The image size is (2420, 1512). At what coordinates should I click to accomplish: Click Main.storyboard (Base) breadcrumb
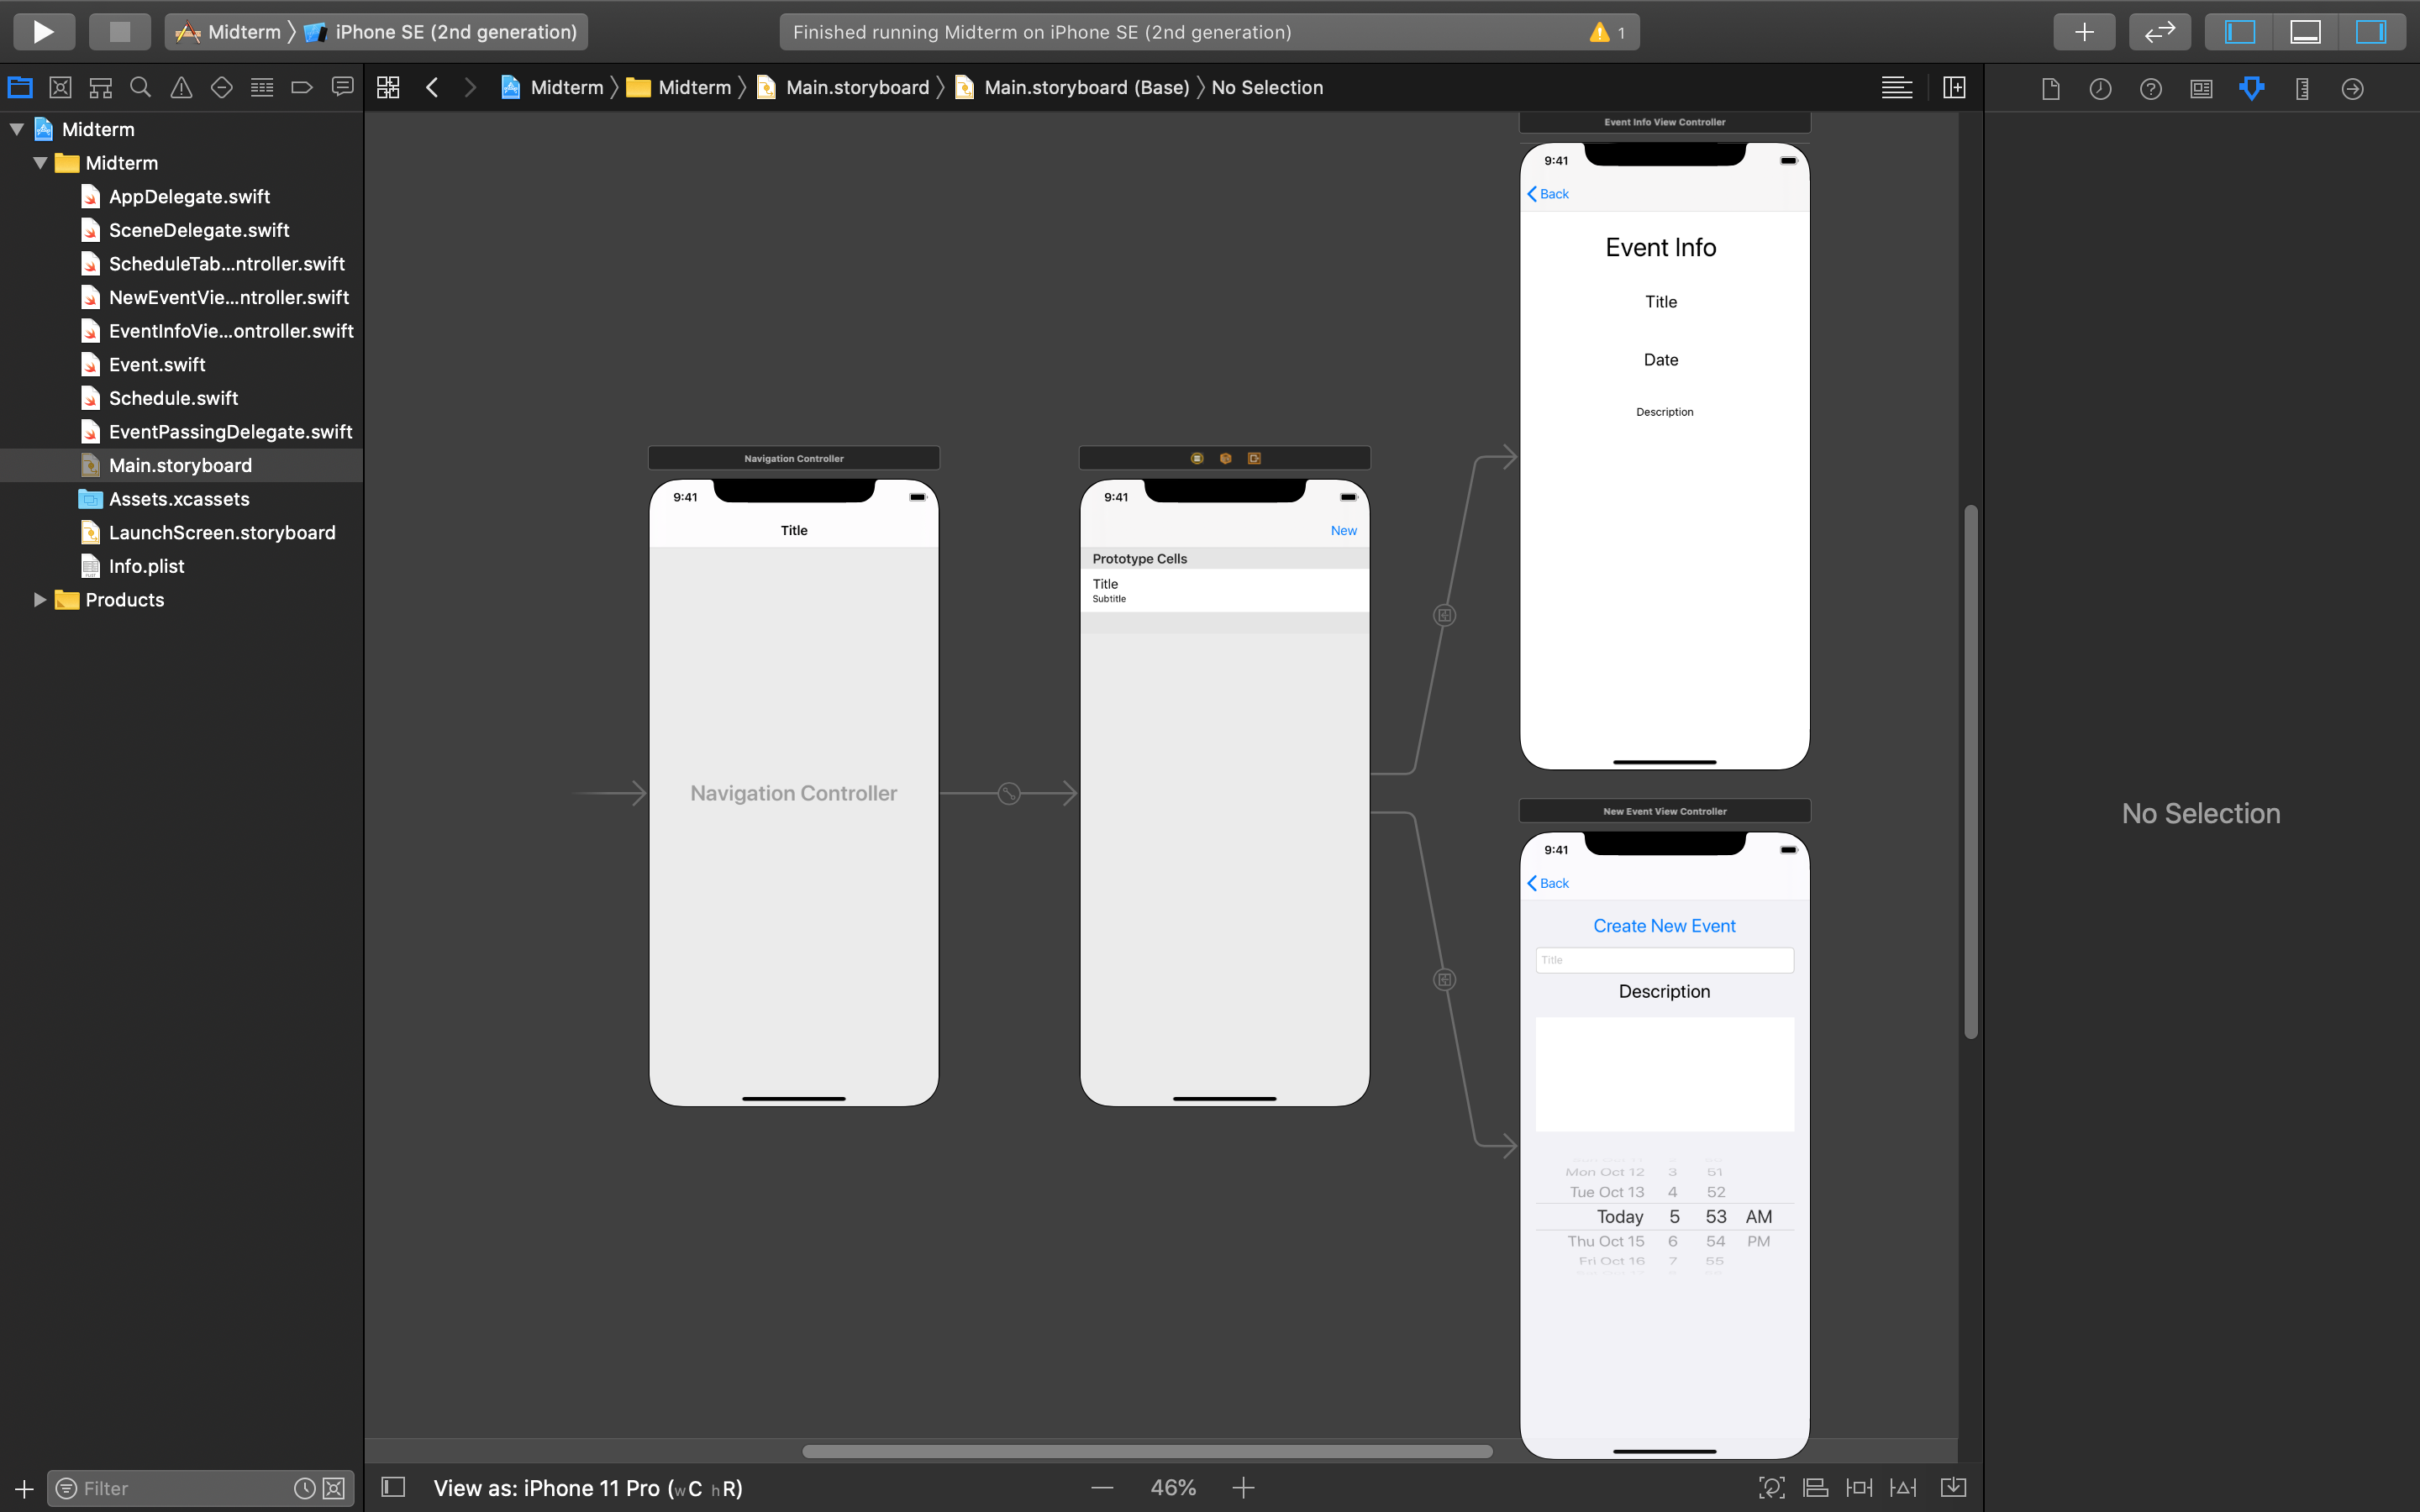coord(1072,88)
